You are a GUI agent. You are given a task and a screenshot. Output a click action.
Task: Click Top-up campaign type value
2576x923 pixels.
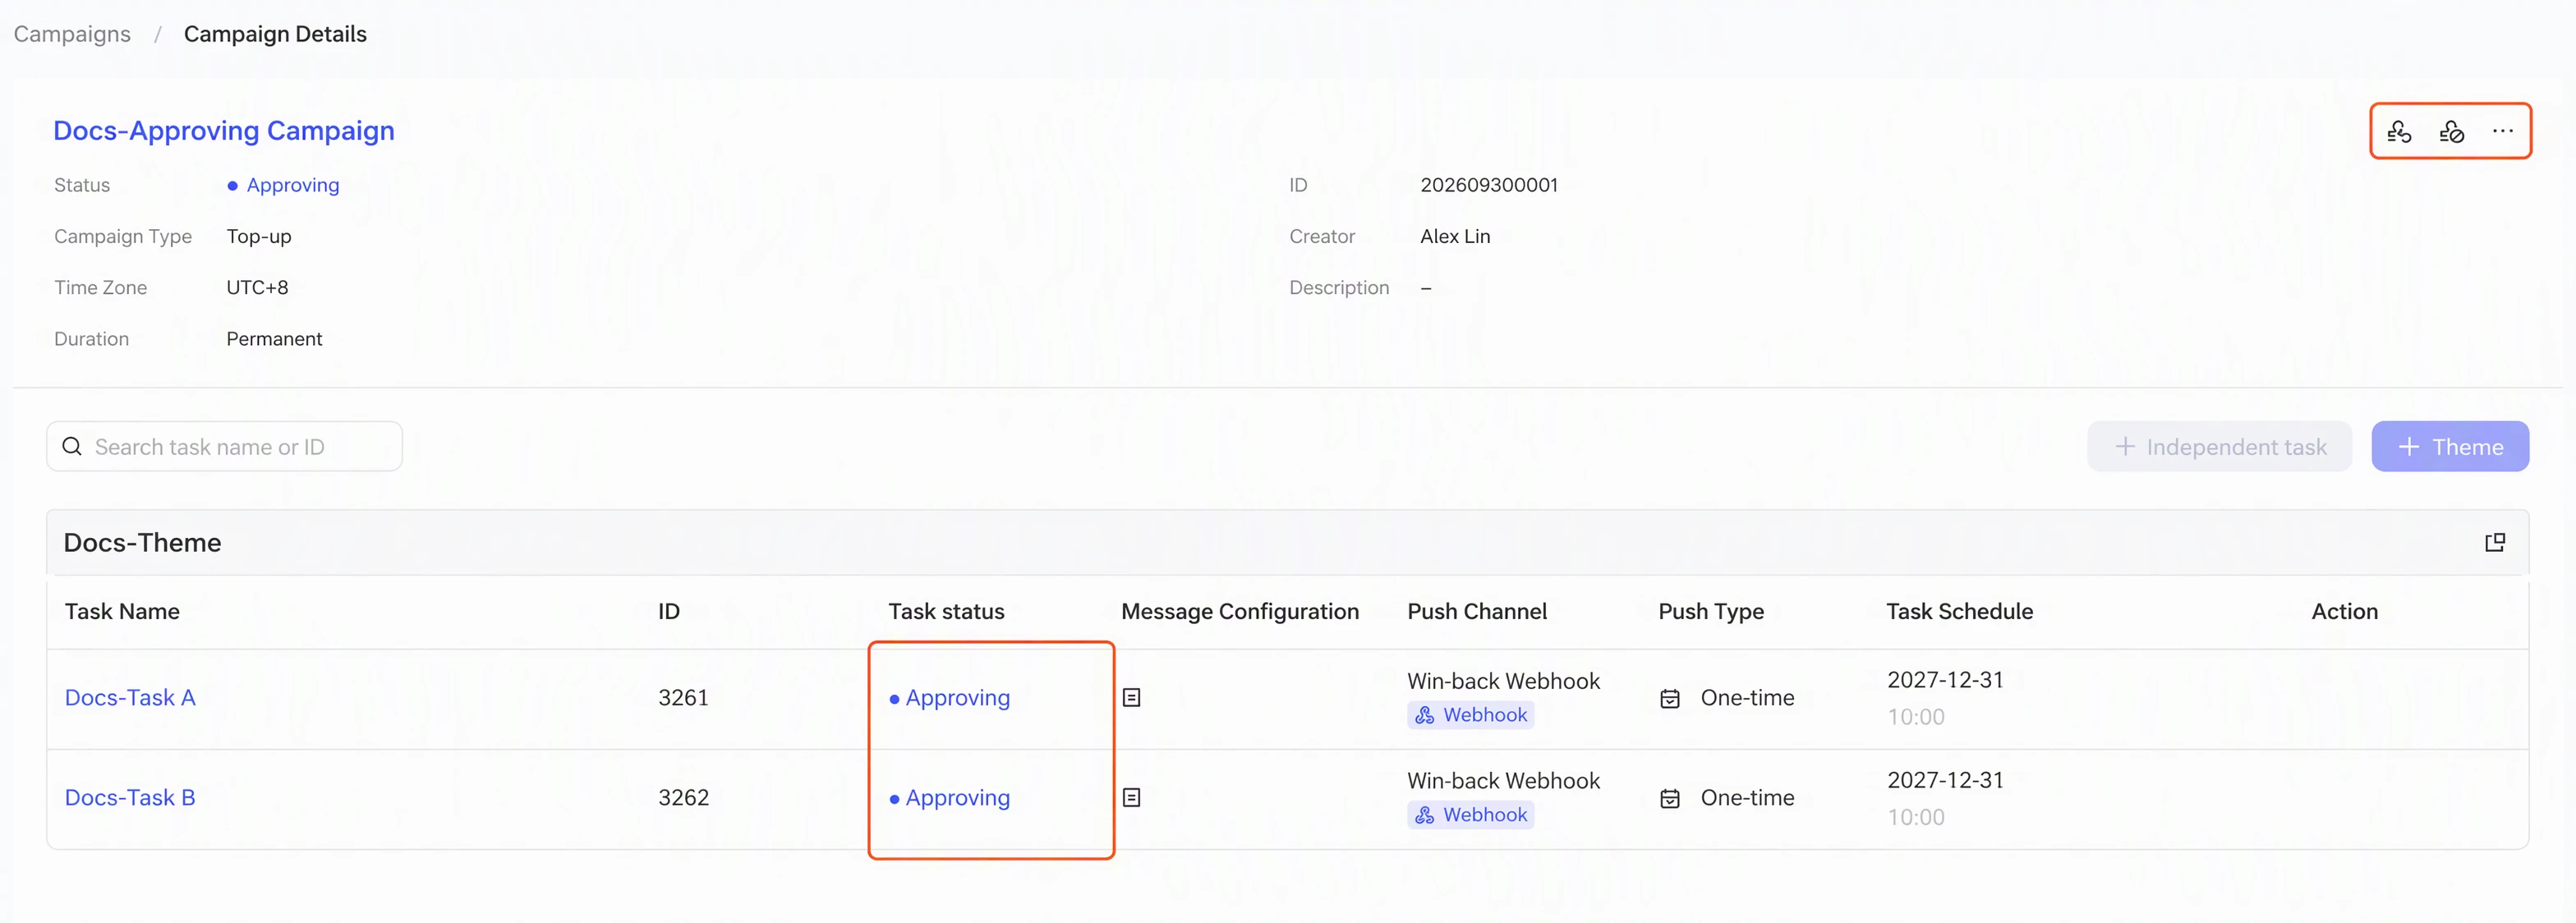(x=259, y=236)
